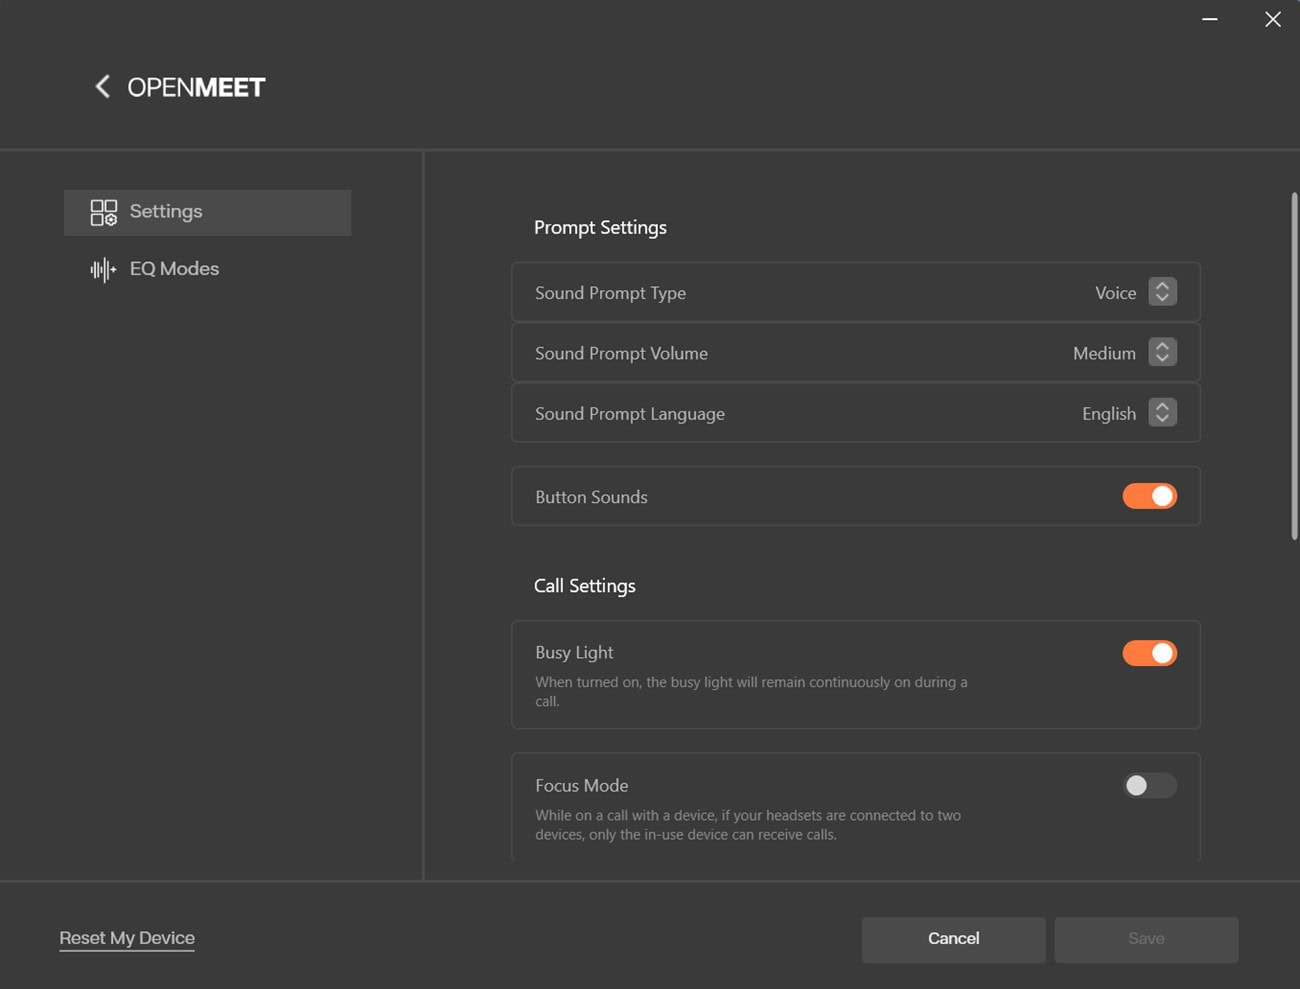The image size is (1300, 989).
Task: Click the Save button
Action: click(x=1146, y=939)
